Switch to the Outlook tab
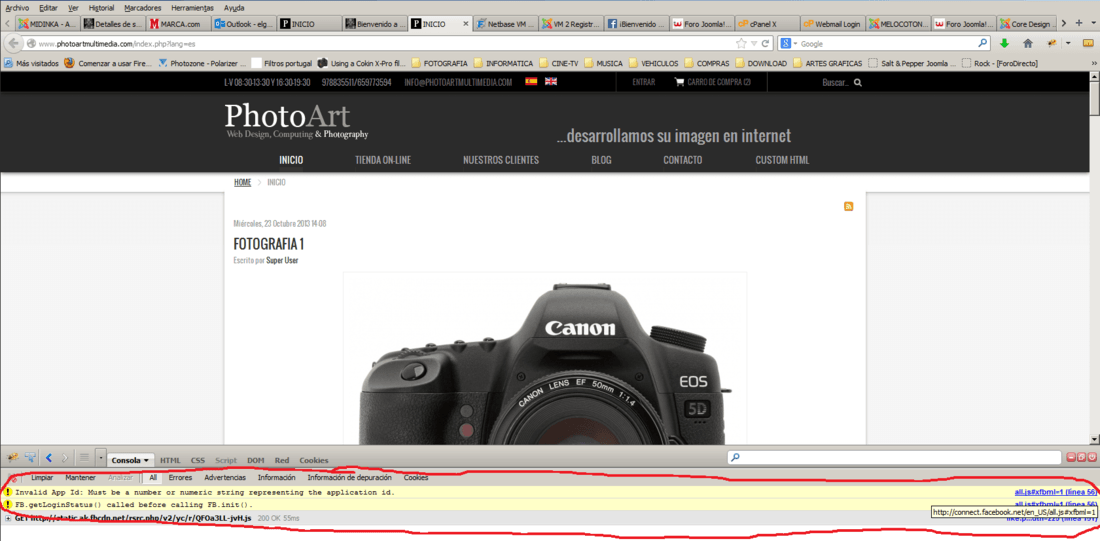The image size is (1100, 541). tap(244, 24)
